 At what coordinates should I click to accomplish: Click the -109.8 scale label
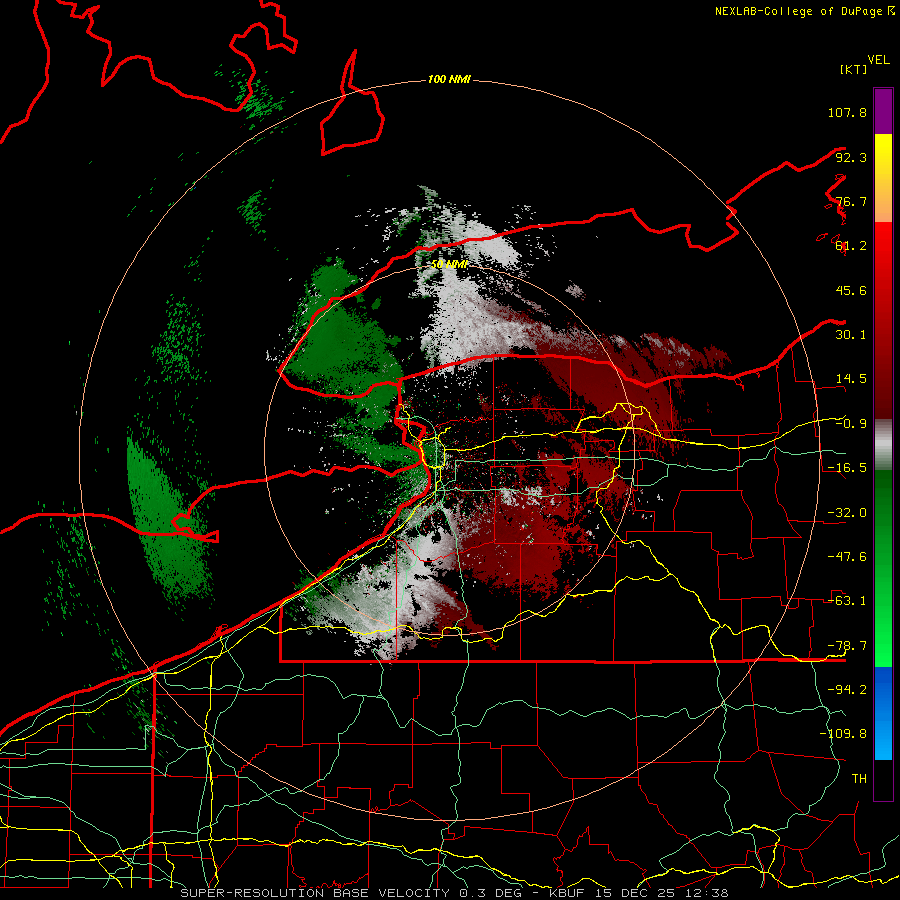point(843,734)
